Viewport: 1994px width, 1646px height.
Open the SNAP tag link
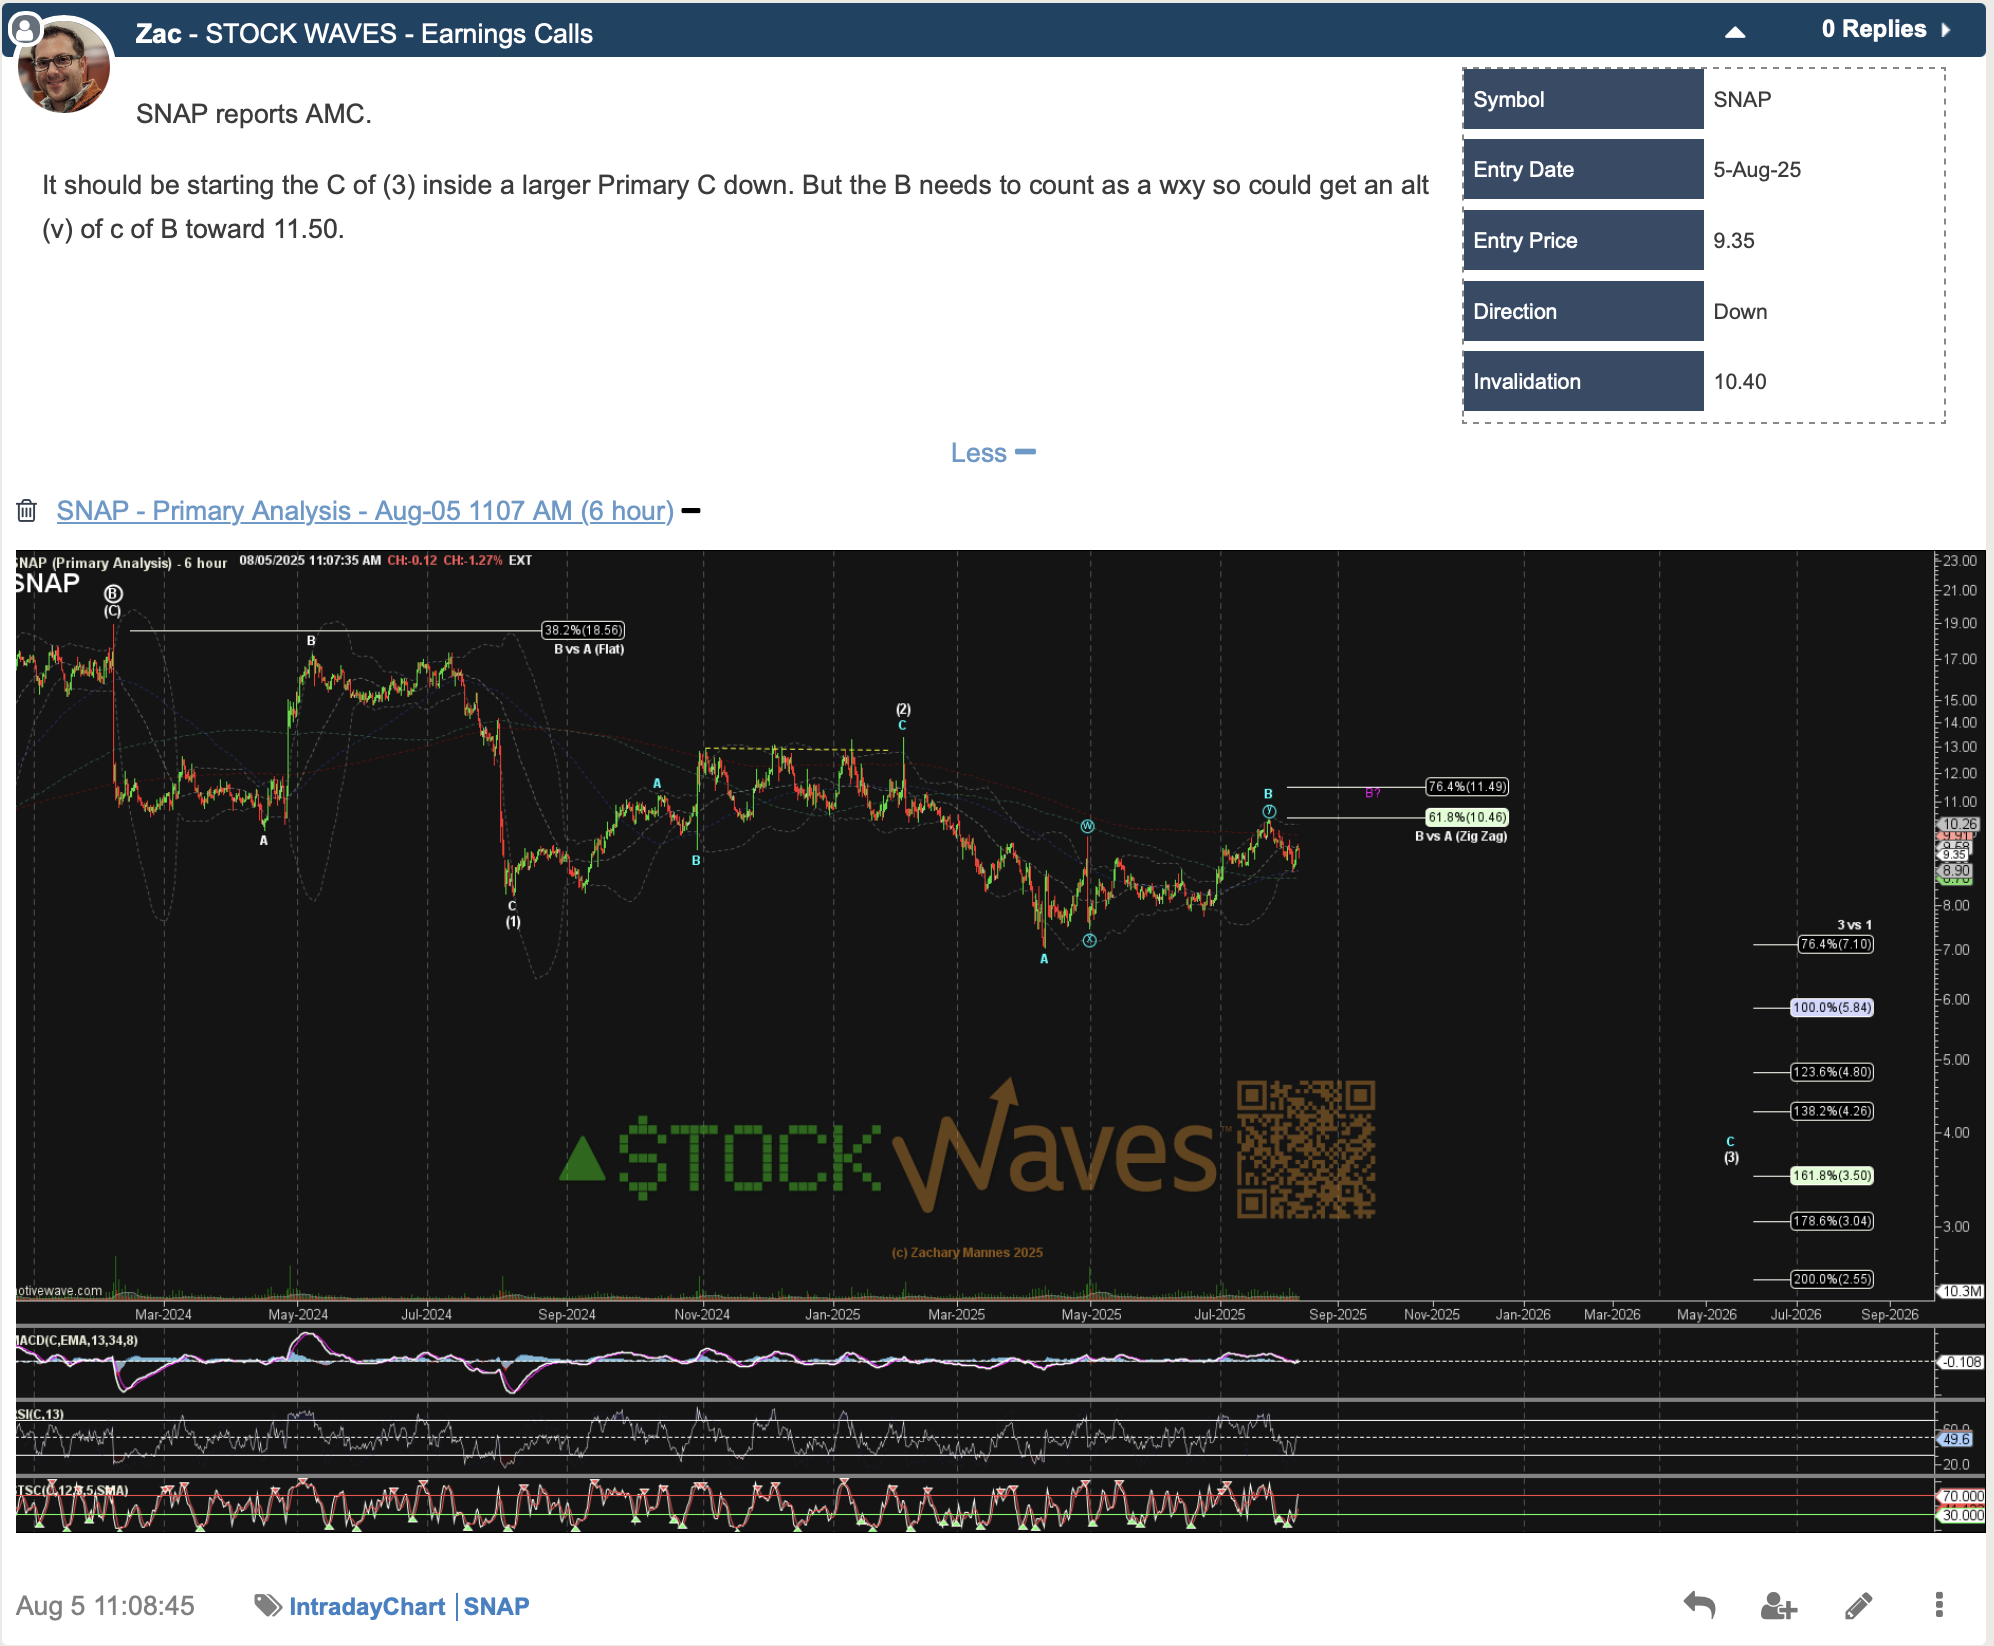[496, 1606]
